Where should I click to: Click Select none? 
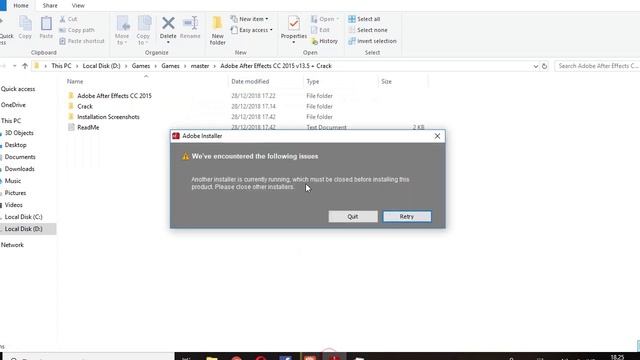coord(368,30)
